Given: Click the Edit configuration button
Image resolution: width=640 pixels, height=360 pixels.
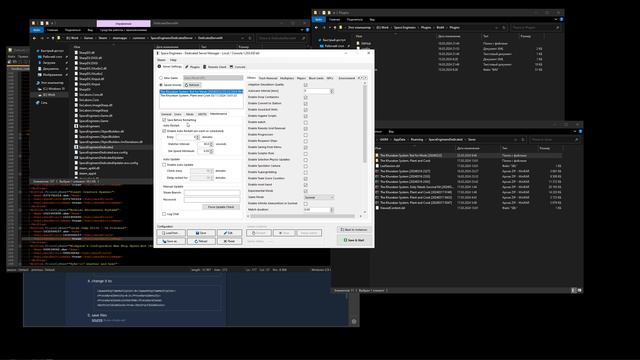Looking at the screenshot, I should 229,233.
